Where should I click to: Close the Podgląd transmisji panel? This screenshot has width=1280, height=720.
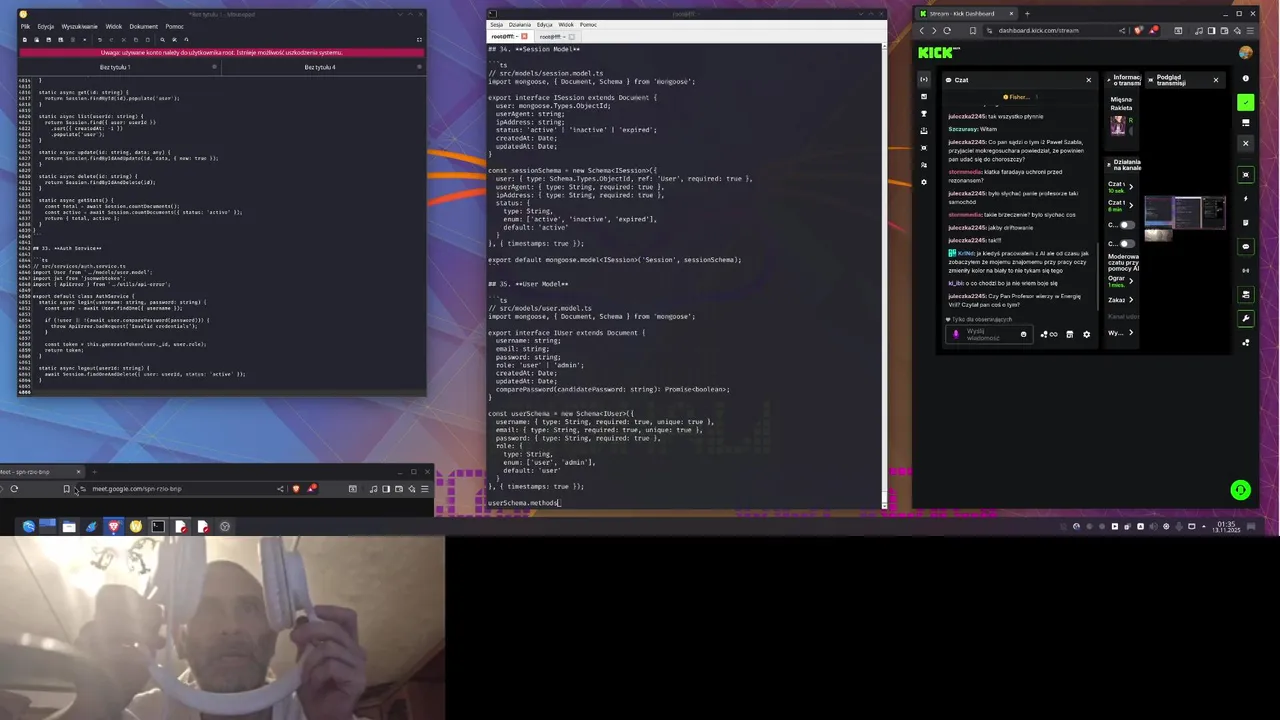1216,80
